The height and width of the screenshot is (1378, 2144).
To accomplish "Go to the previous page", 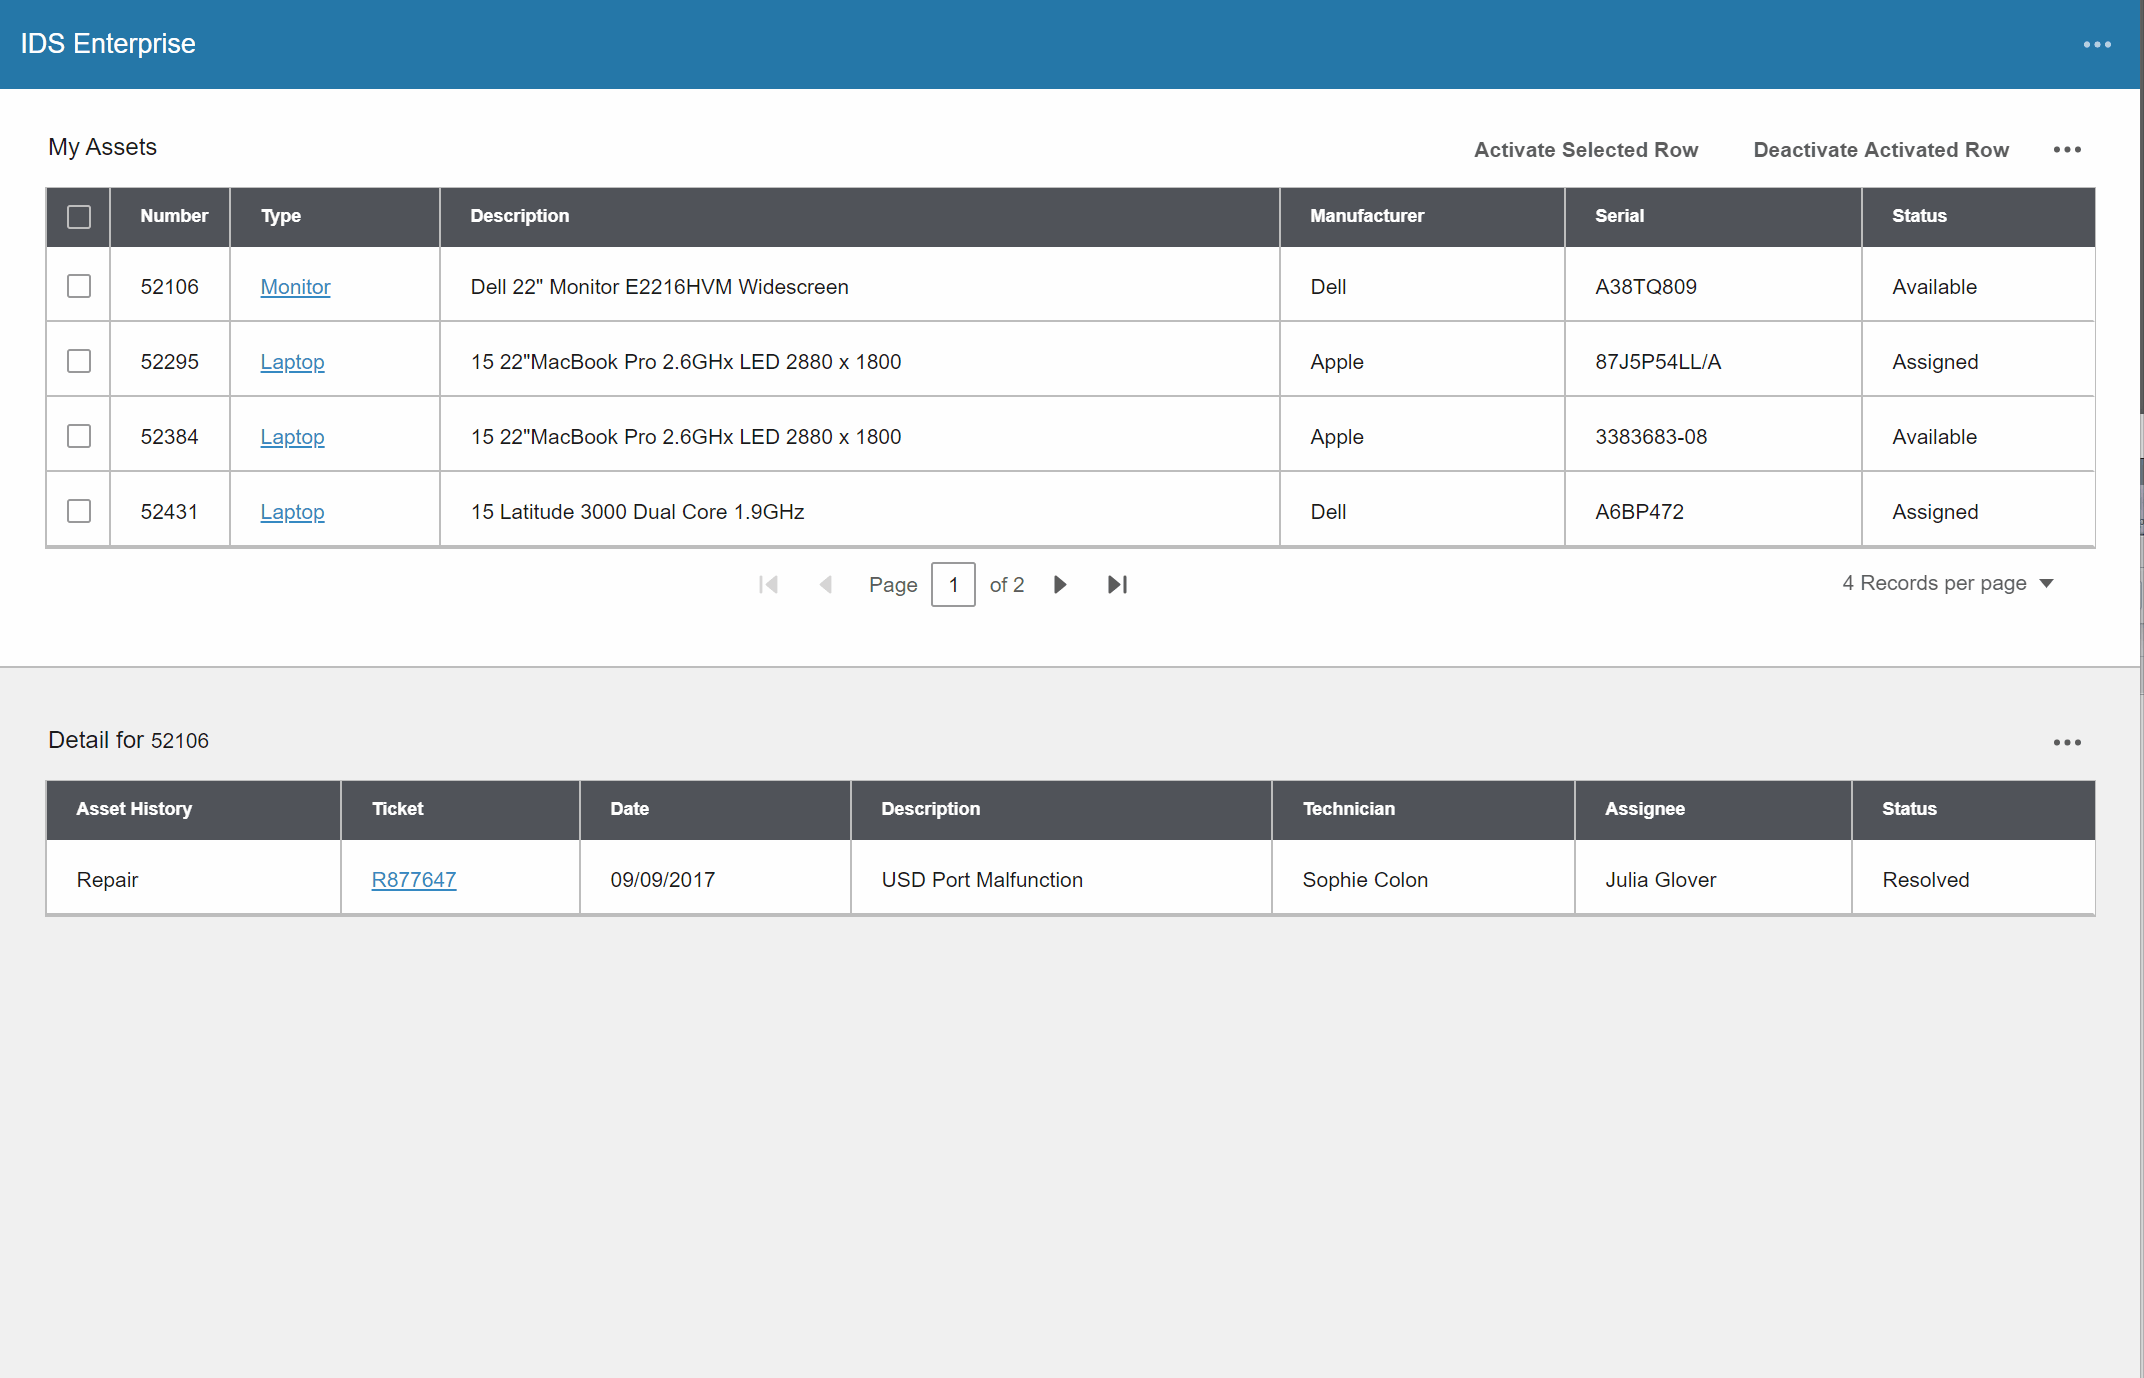I will (x=826, y=584).
